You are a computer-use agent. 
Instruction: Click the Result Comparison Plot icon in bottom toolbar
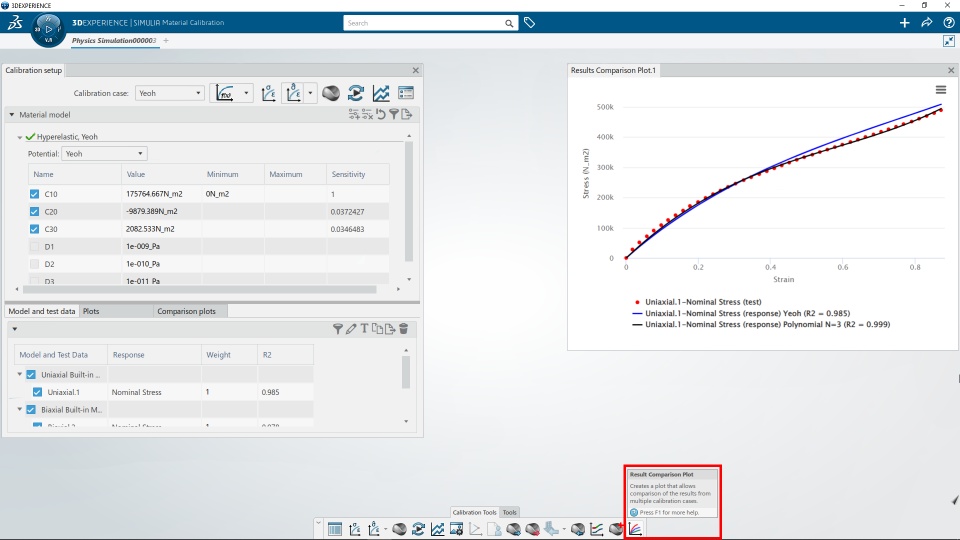(635, 529)
